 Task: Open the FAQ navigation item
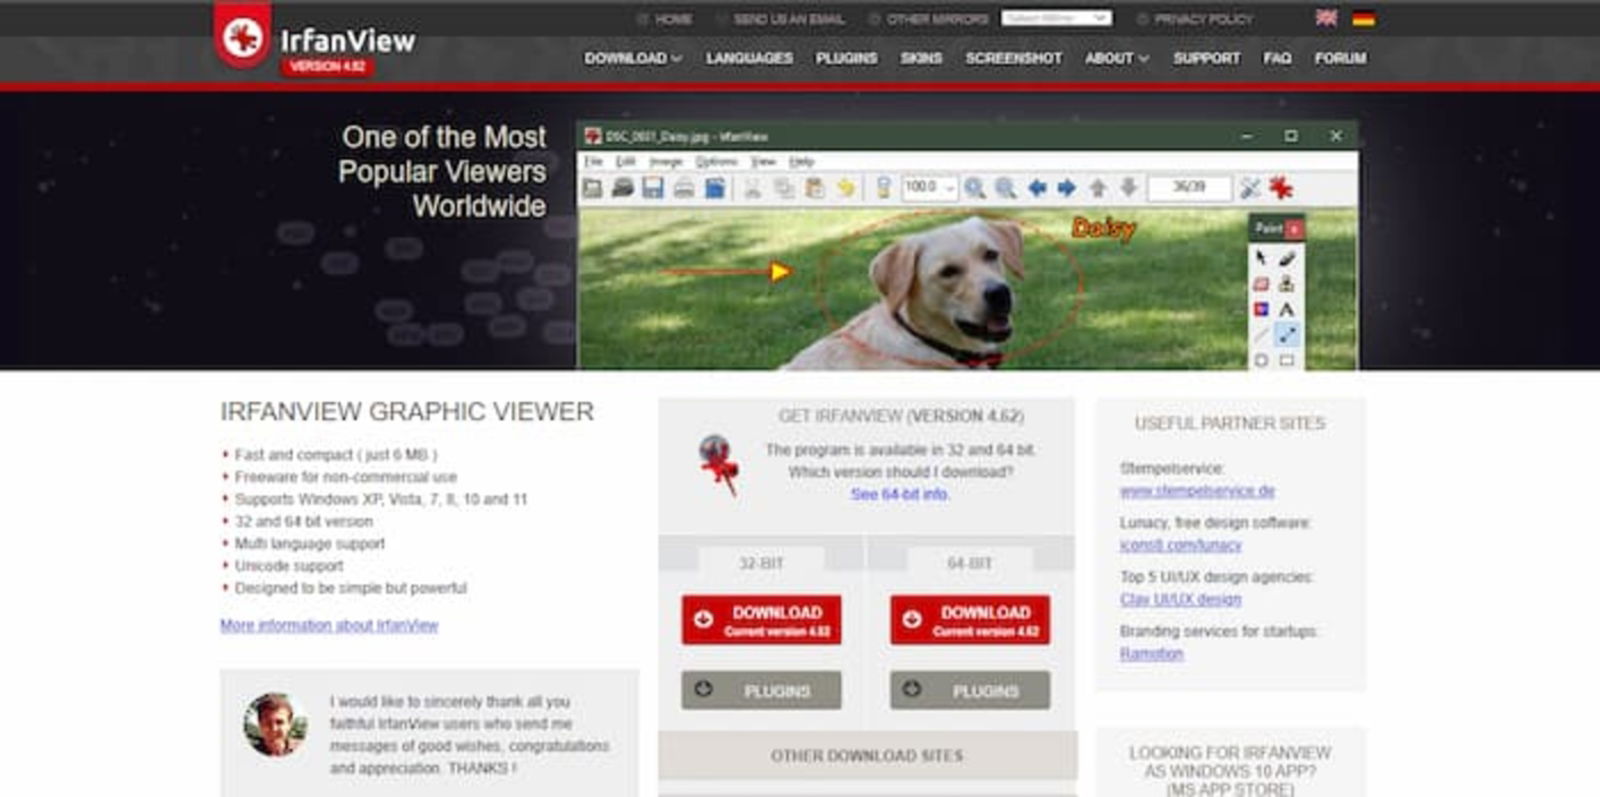click(1277, 58)
